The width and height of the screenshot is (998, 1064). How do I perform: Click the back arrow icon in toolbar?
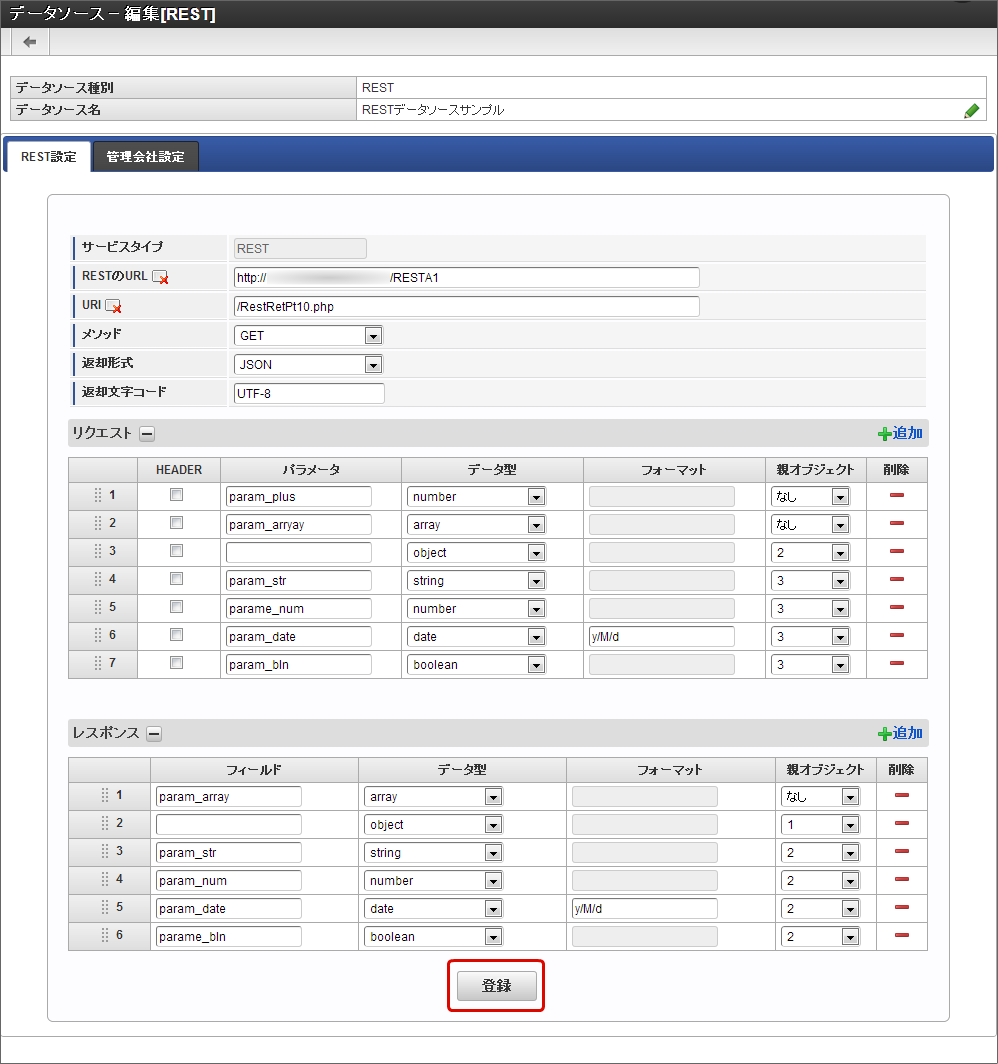click(30, 41)
